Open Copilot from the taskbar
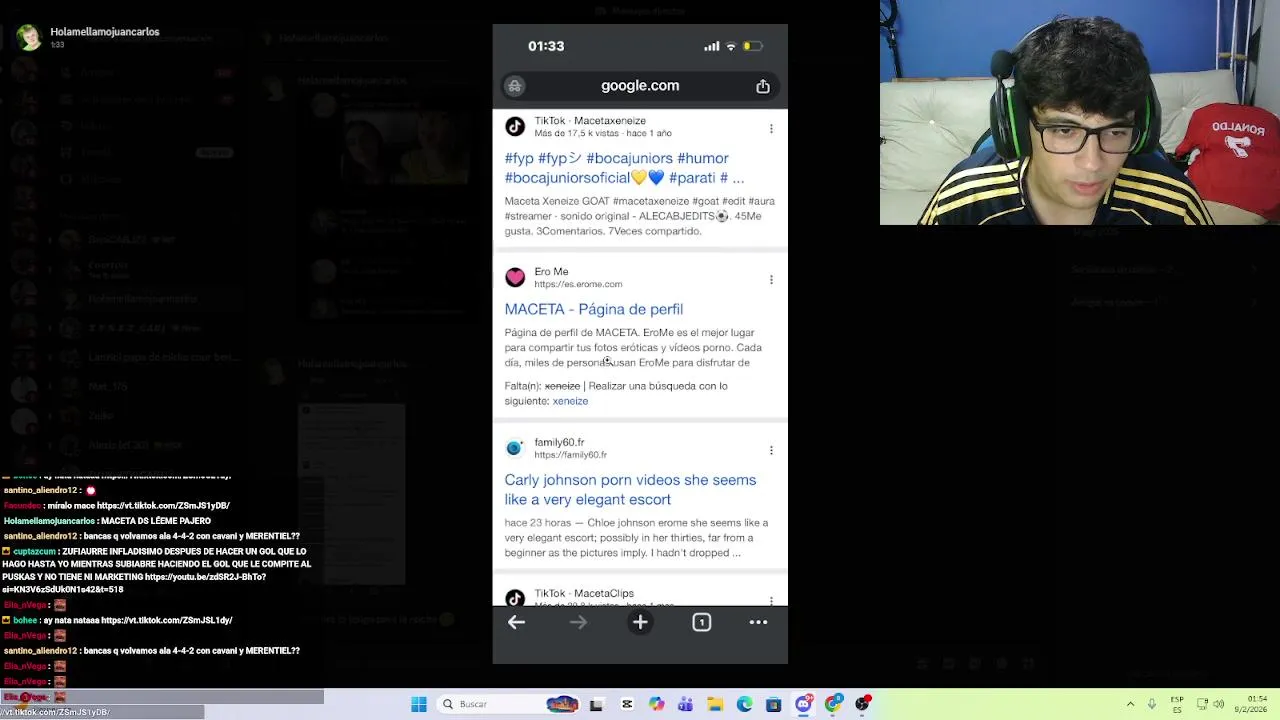The height and width of the screenshot is (720, 1280). 656,704
